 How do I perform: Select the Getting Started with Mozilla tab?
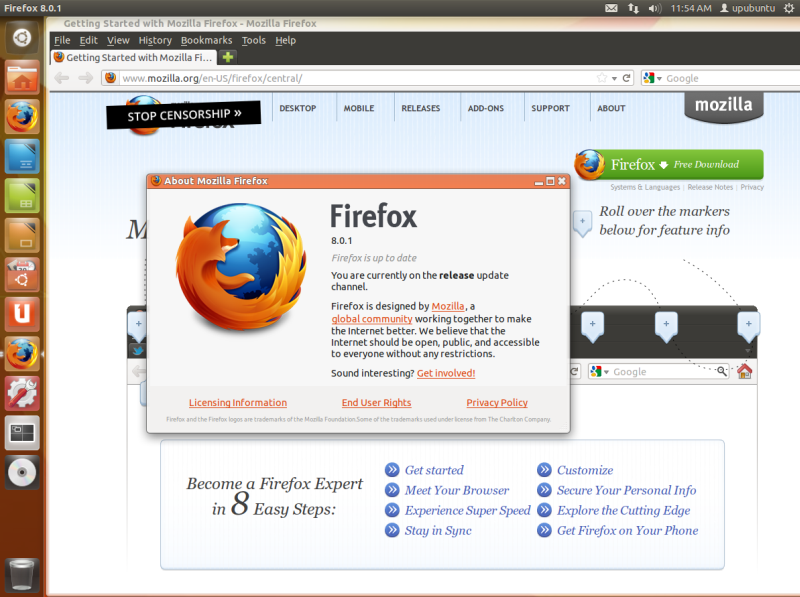[134, 57]
